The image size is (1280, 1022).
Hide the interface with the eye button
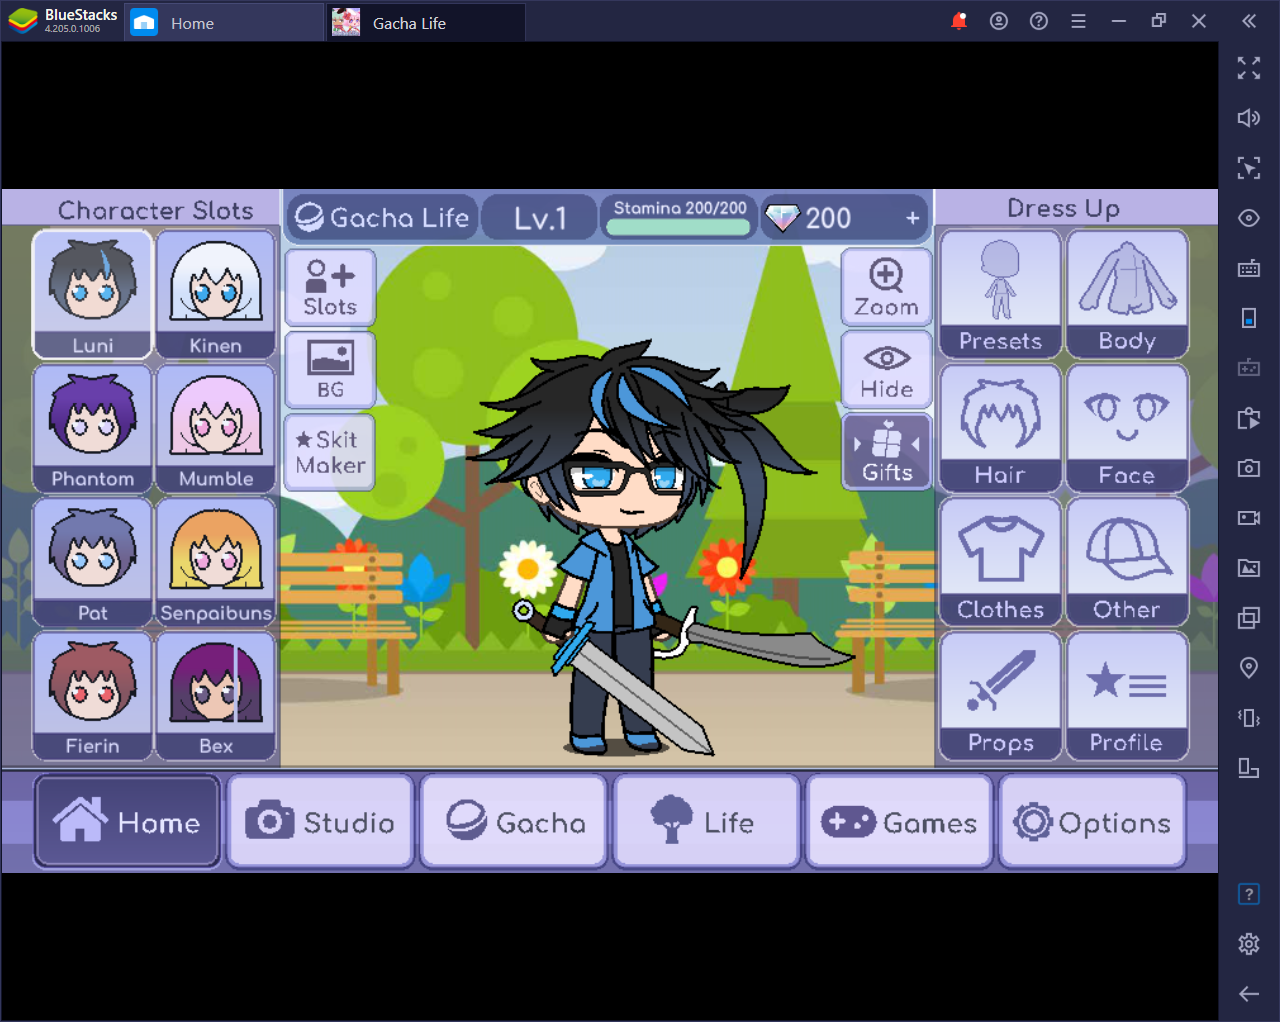pos(887,369)
